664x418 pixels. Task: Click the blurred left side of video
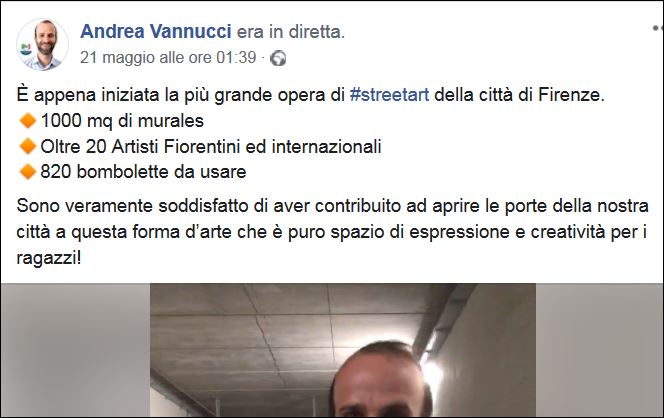pos(75,351)
